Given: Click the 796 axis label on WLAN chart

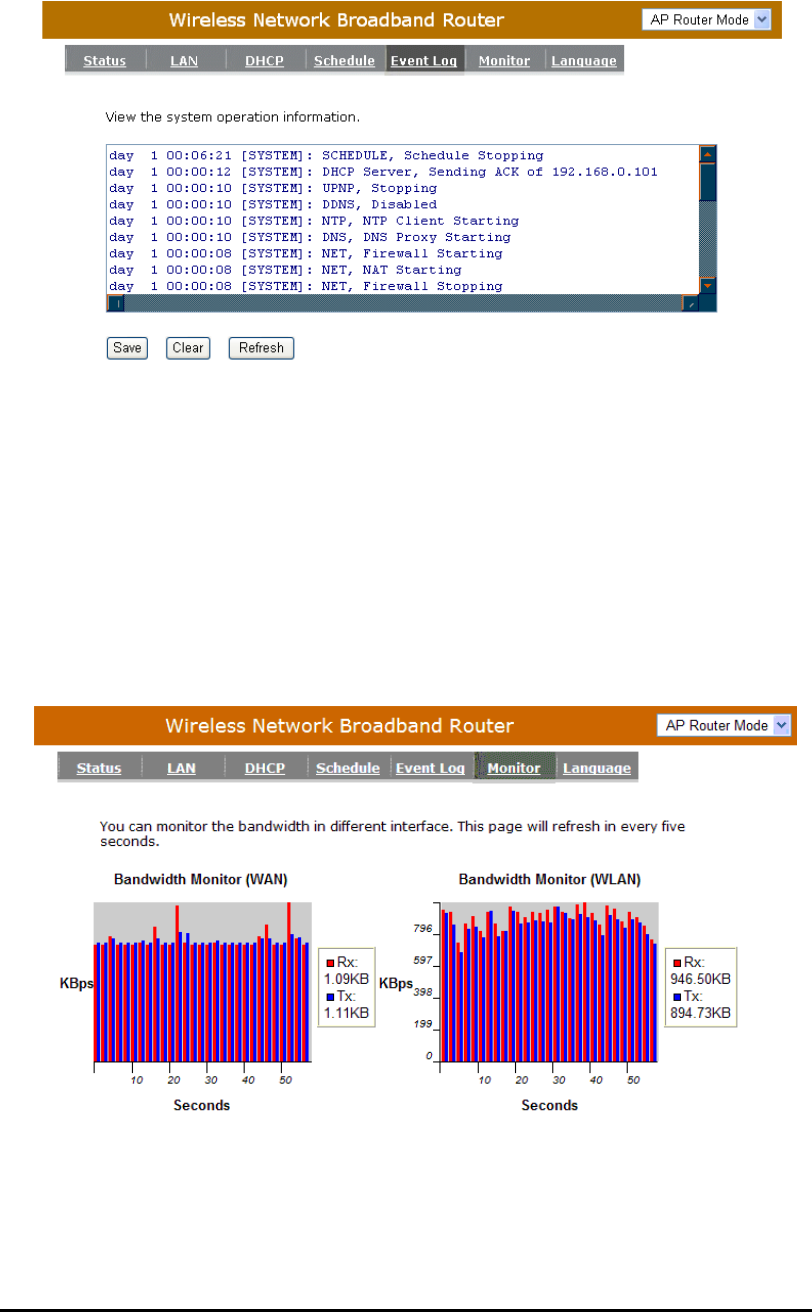Looking at the screenshot, I should (x=423, y=929).
